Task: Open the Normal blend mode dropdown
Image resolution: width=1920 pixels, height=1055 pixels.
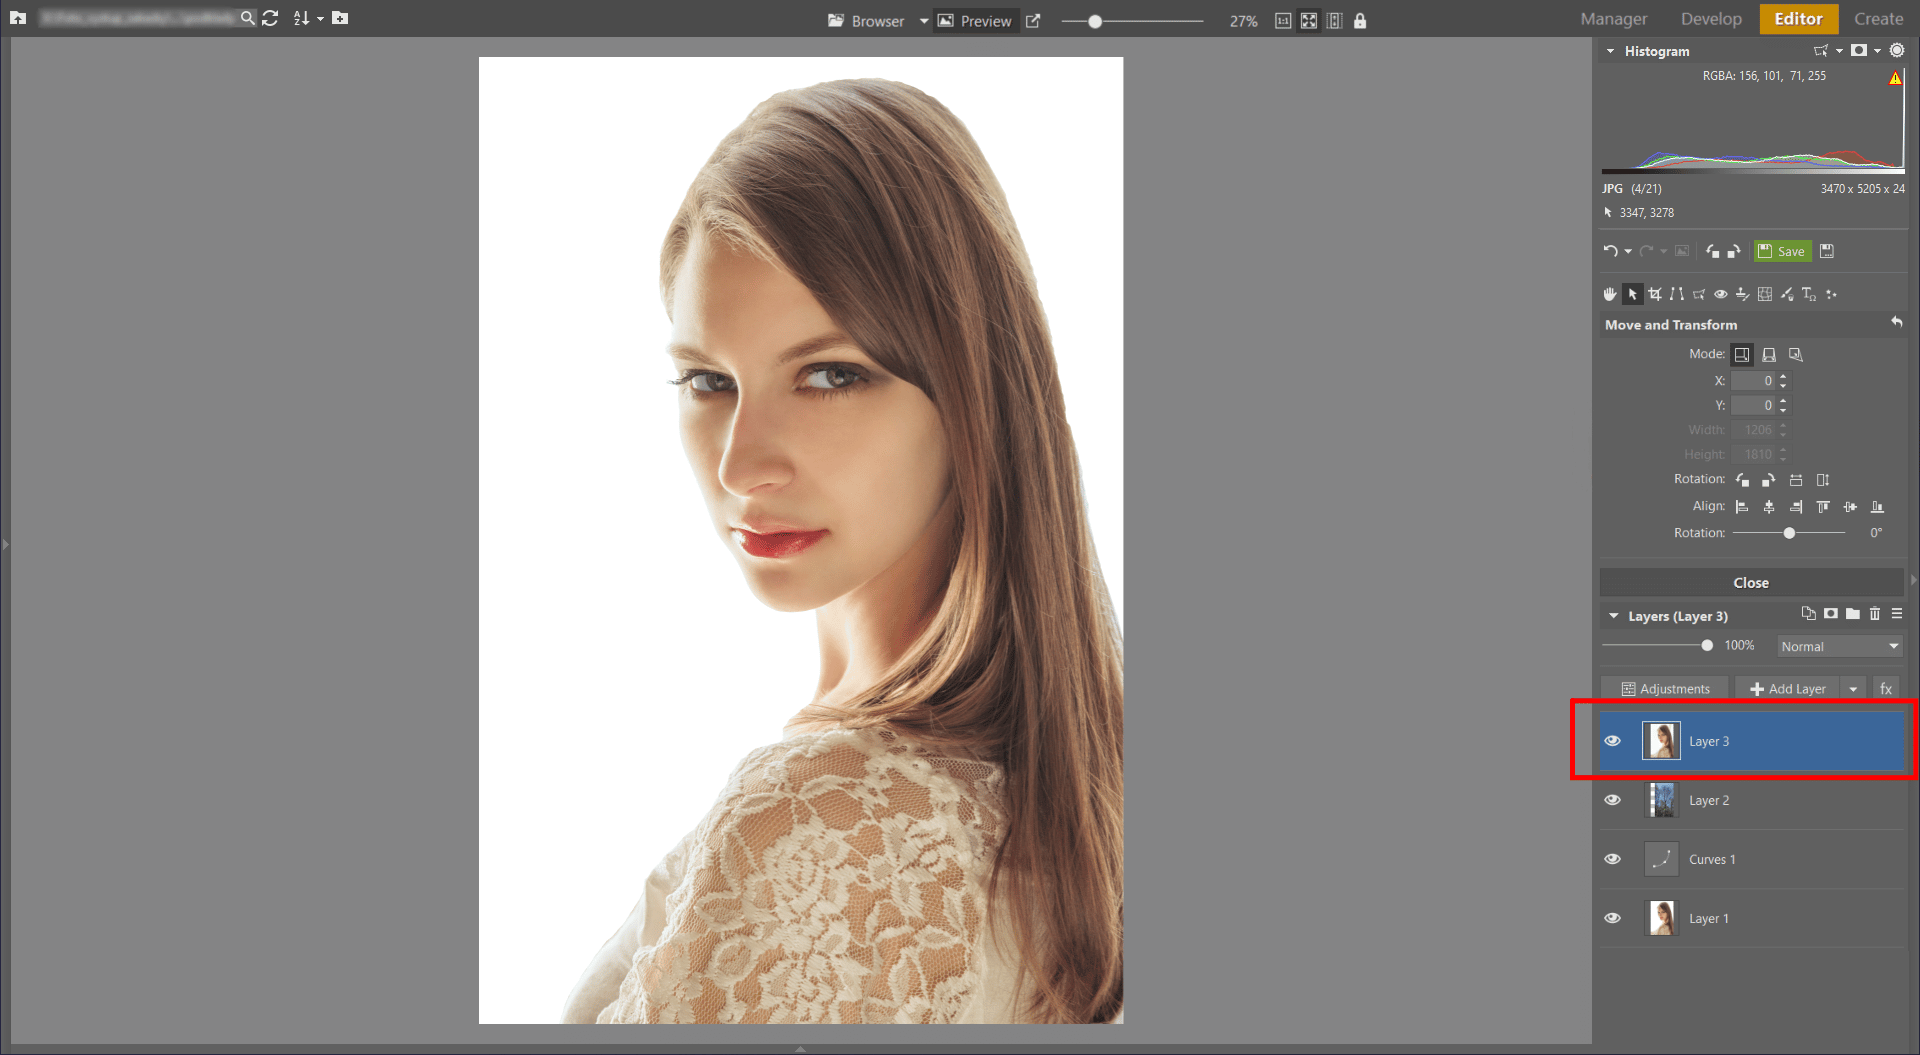Action: point(1839,646)
